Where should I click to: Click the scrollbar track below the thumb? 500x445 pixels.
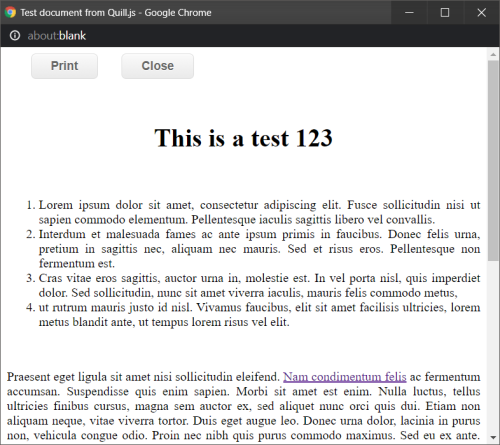click(493, 346)
